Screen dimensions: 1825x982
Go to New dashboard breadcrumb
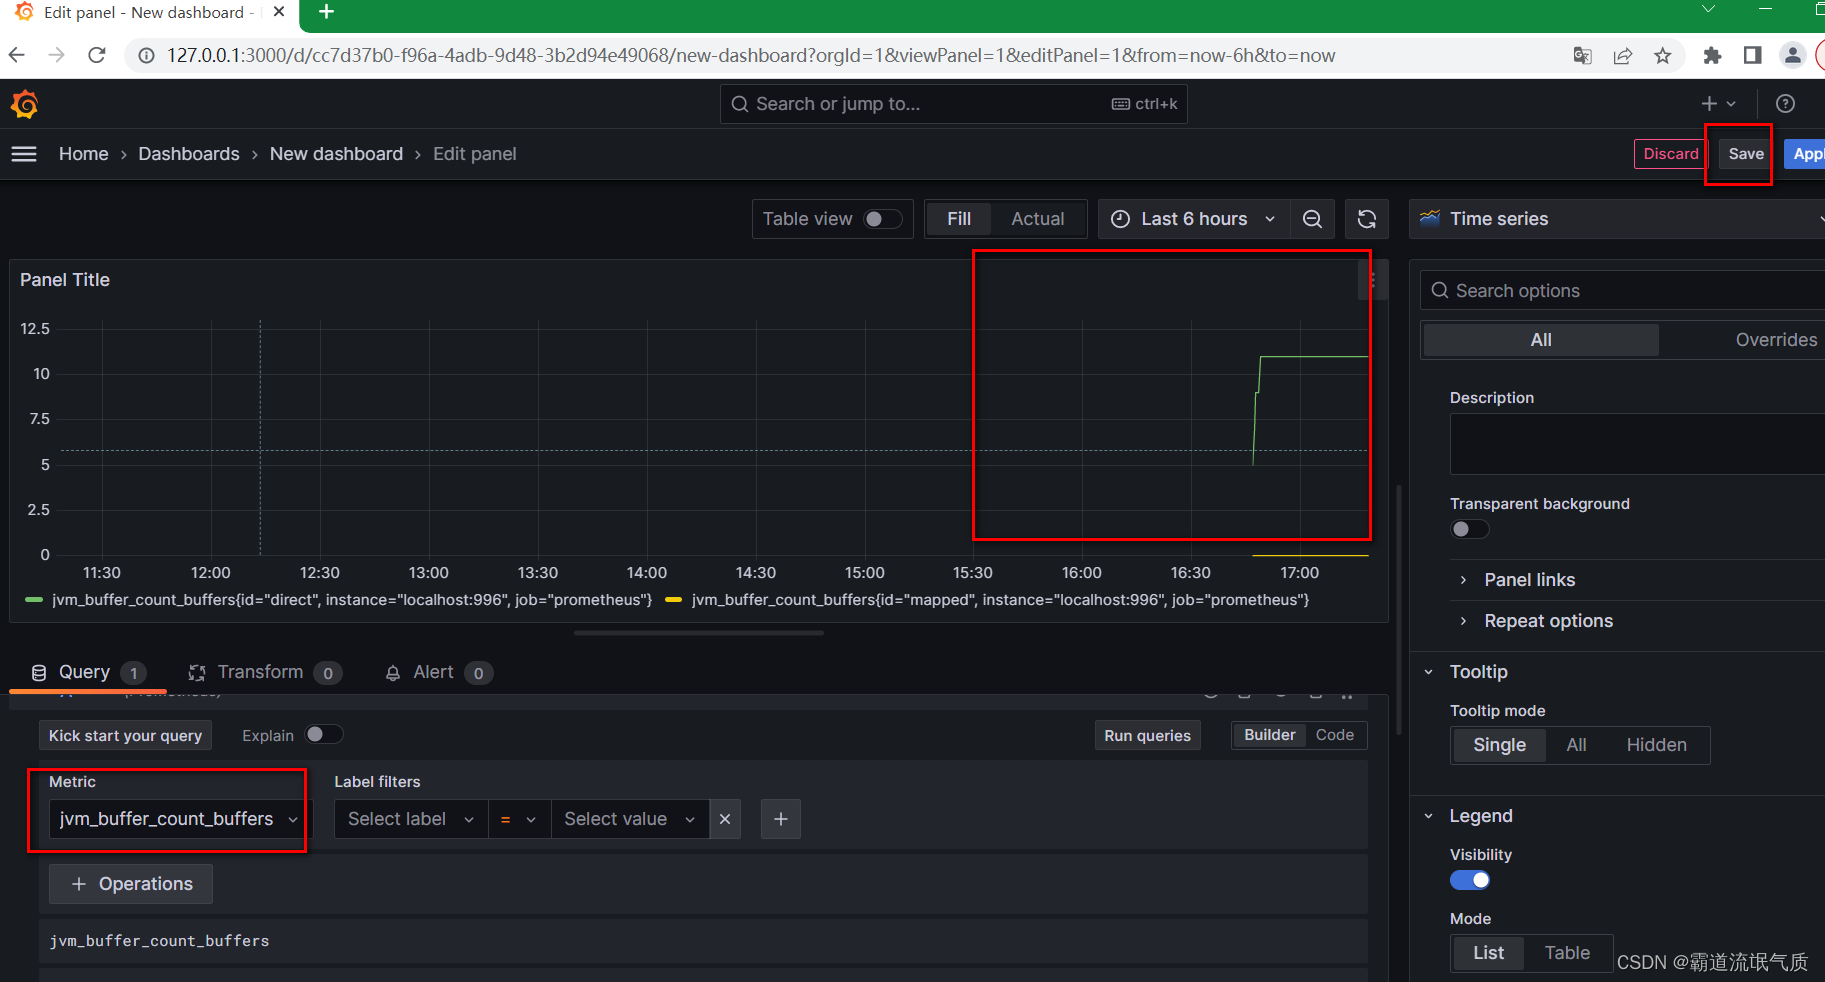coord(336,154)
